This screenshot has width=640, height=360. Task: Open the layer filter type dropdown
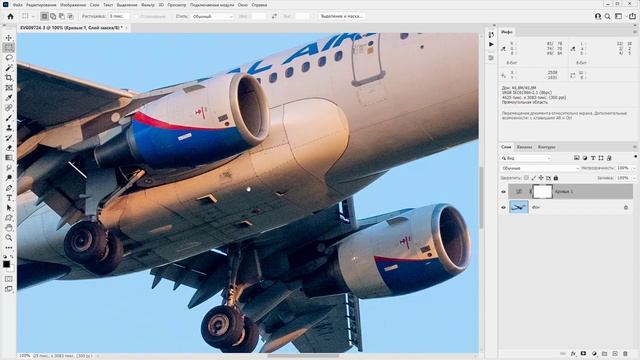(526, 158)
